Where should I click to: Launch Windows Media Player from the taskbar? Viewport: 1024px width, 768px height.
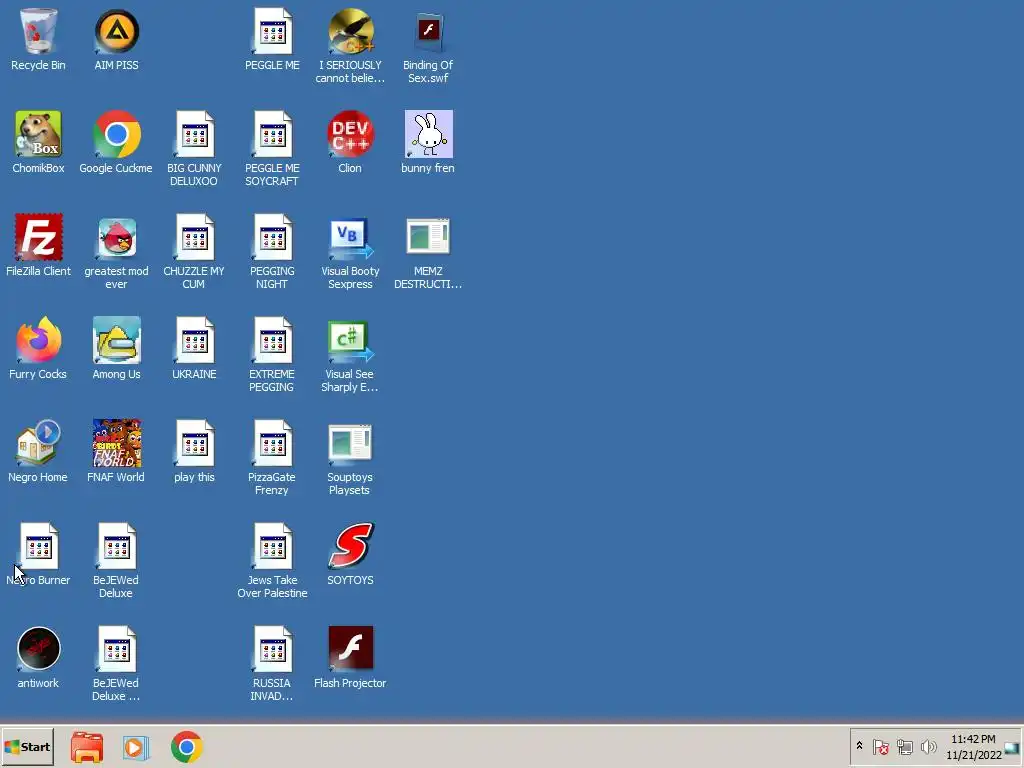click(136, 747)
